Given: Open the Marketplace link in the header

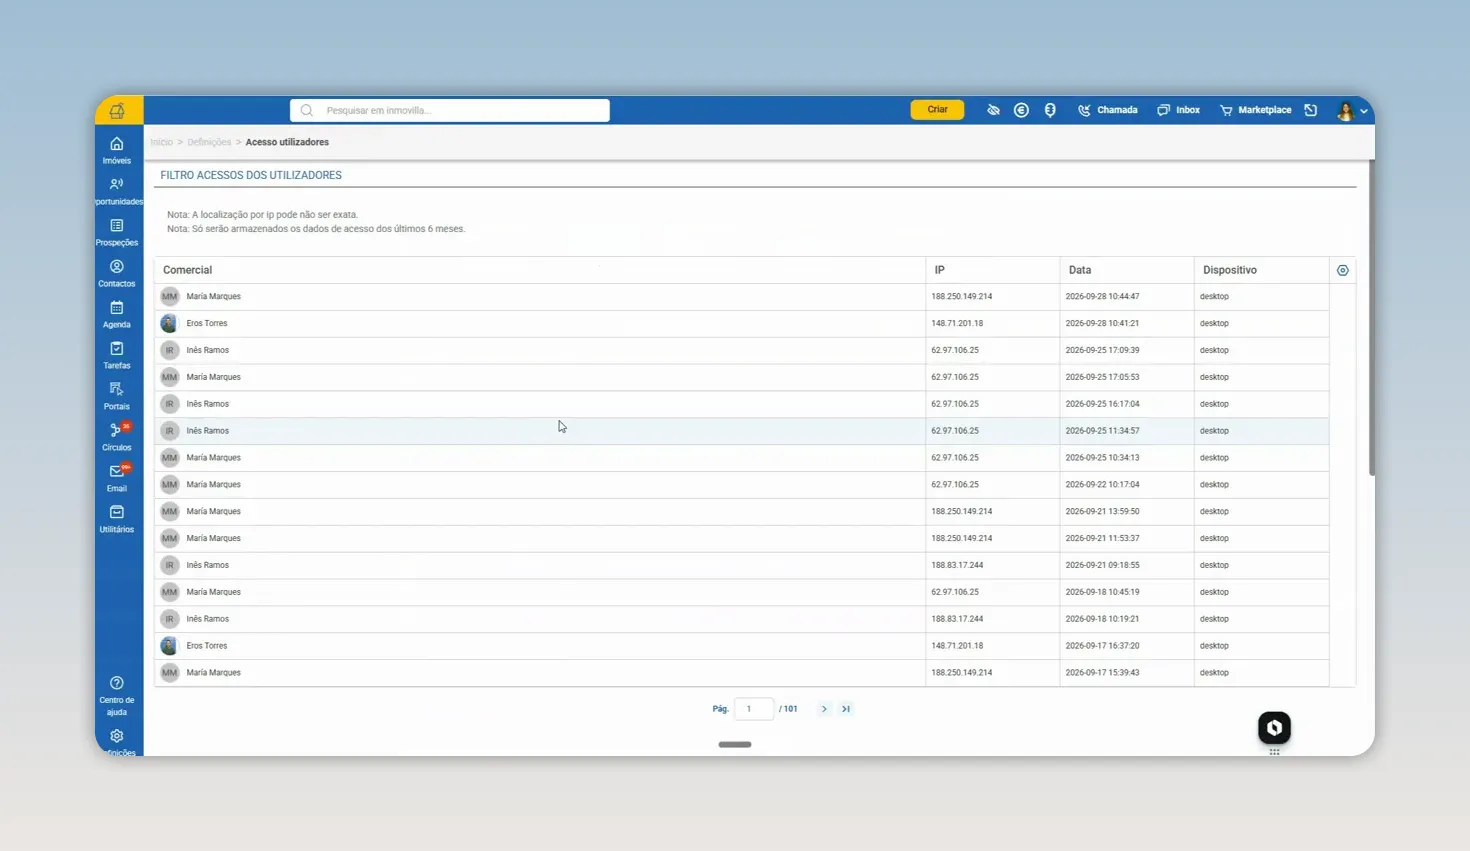Looking at the screenshot, I should (x=1256, y=110).
